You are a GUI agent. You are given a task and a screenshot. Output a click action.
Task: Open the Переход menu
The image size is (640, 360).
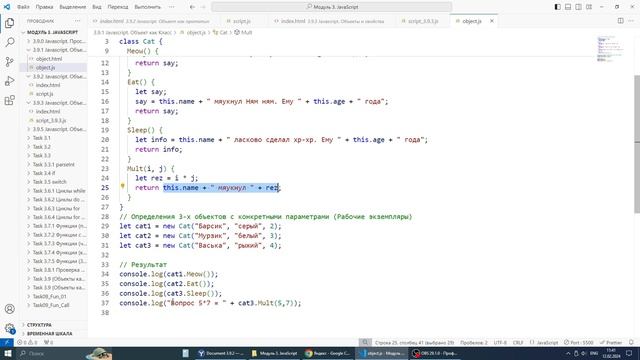tap(118, 7)
